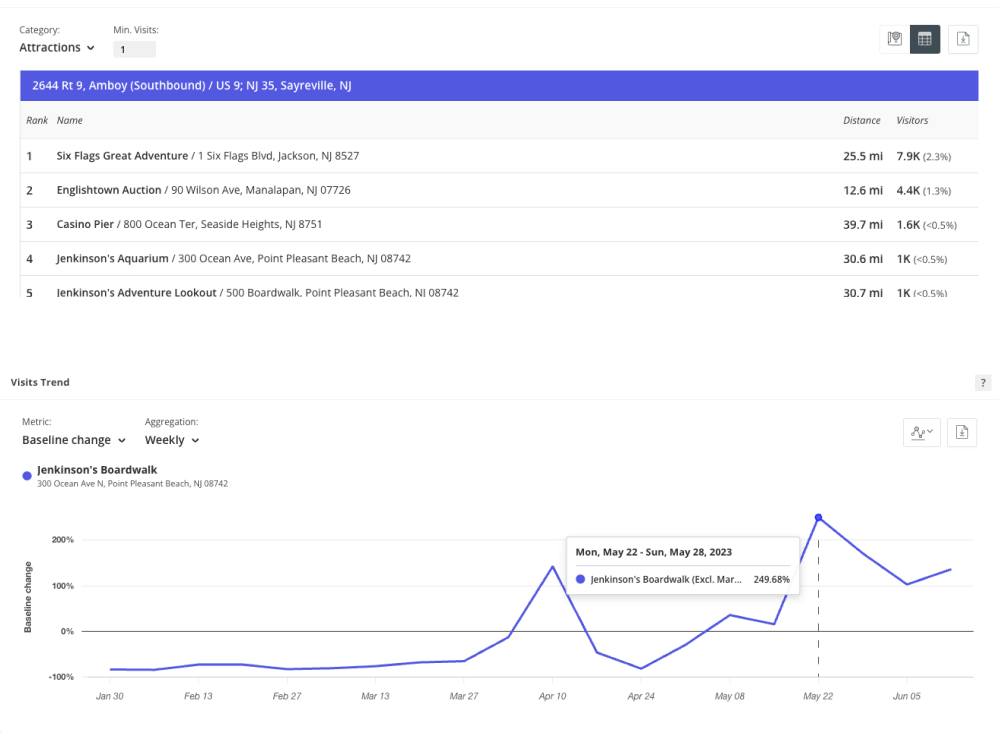Edit the Min. Visits input field
Screen dimensions: 999x732
click(x=134, y=49)
